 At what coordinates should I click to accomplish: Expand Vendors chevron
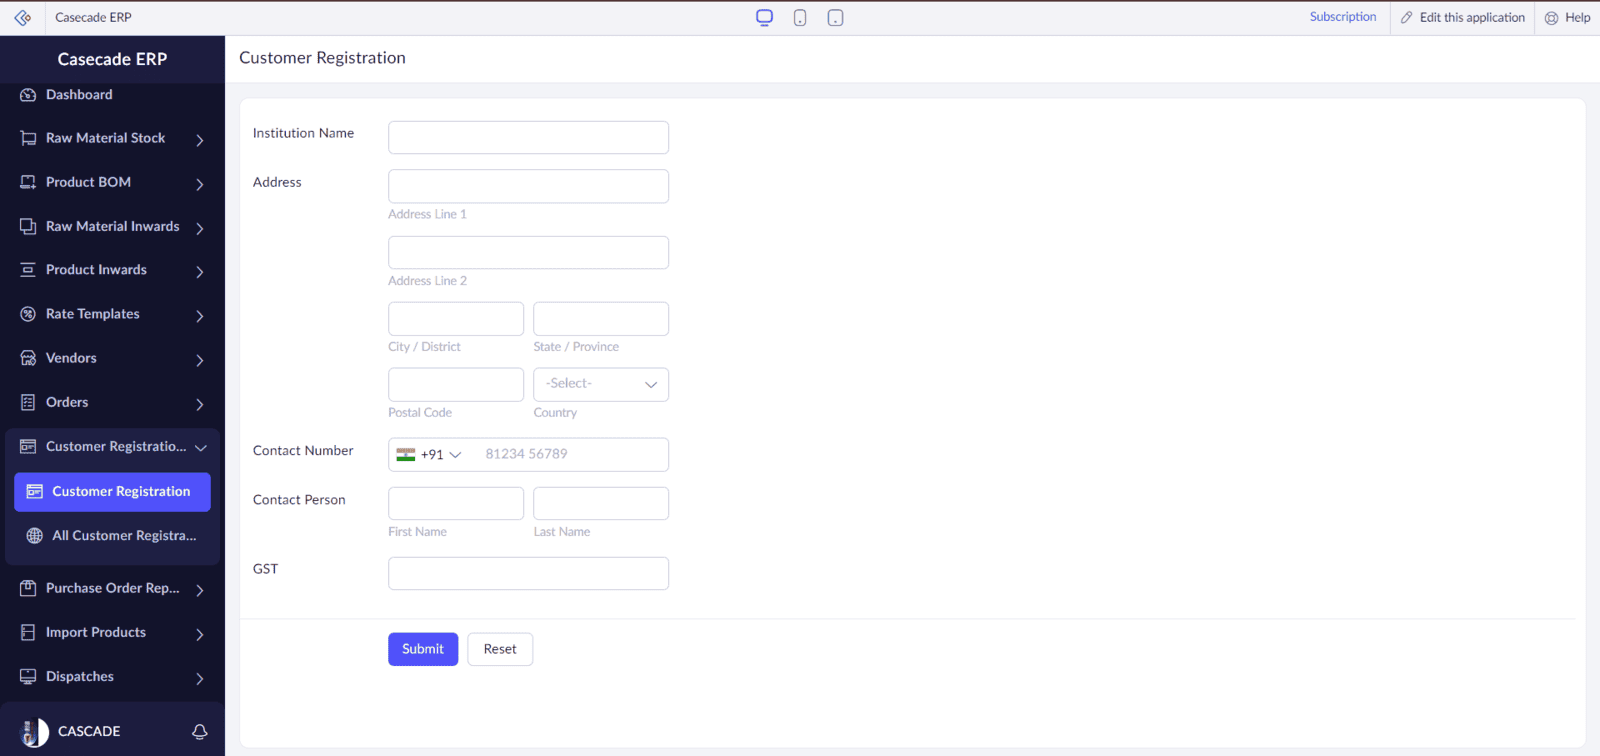tap(200, 360)
